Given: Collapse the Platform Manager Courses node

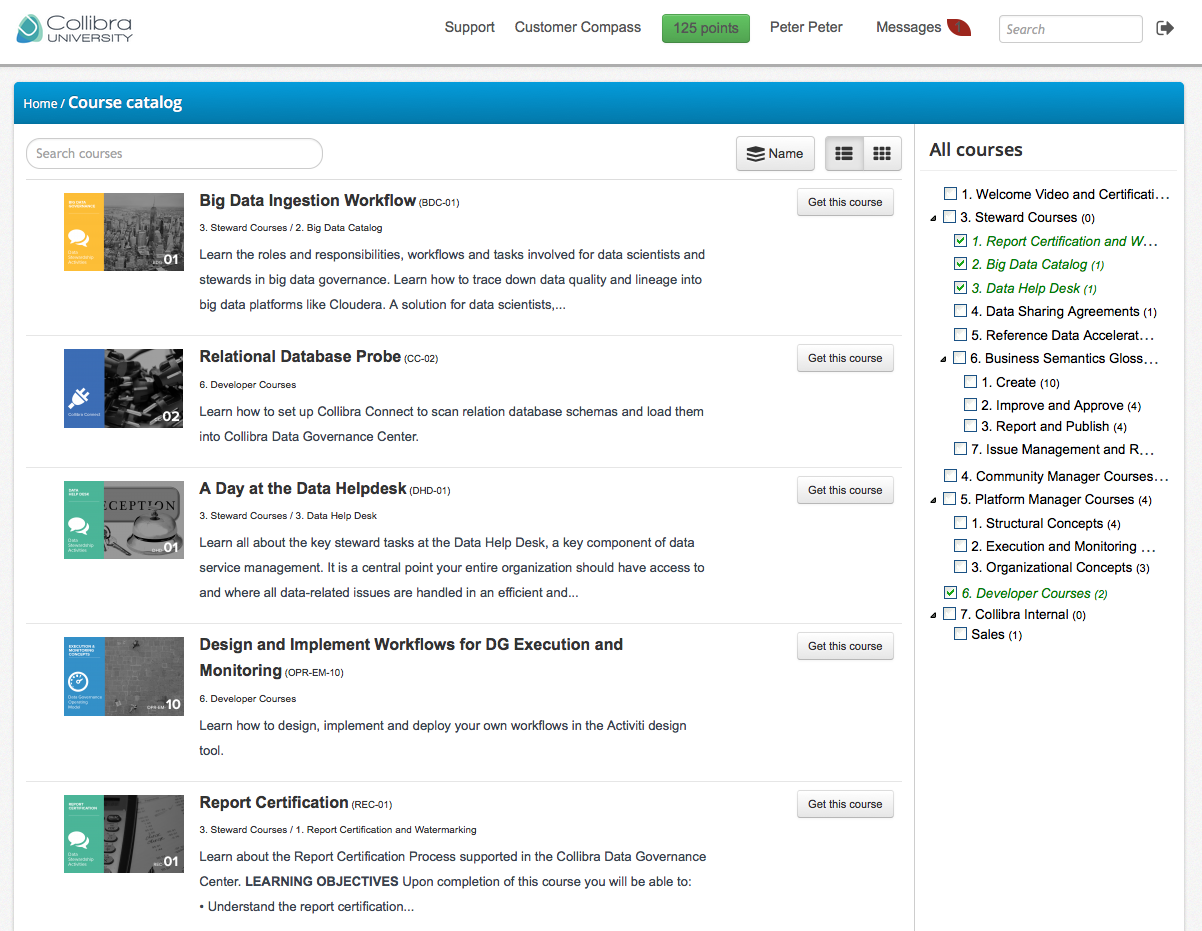Looking at the screenshot, I should coord(934,500).
